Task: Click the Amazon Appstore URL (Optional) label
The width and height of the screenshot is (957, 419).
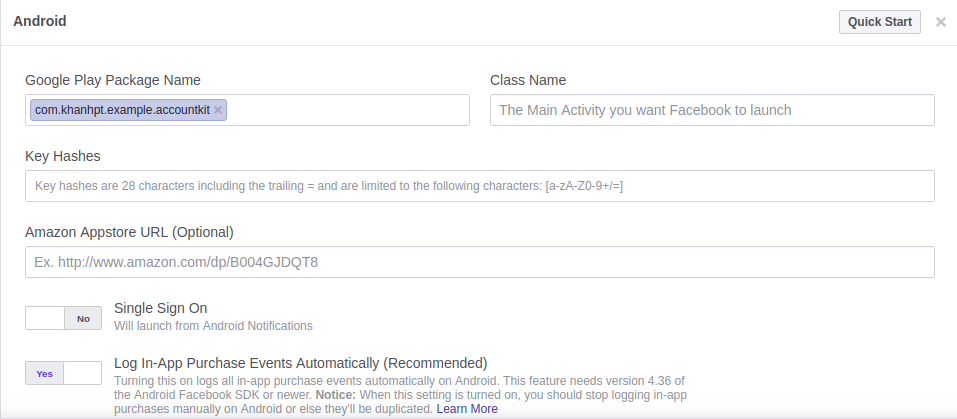Action: click(x=129, y=232)
